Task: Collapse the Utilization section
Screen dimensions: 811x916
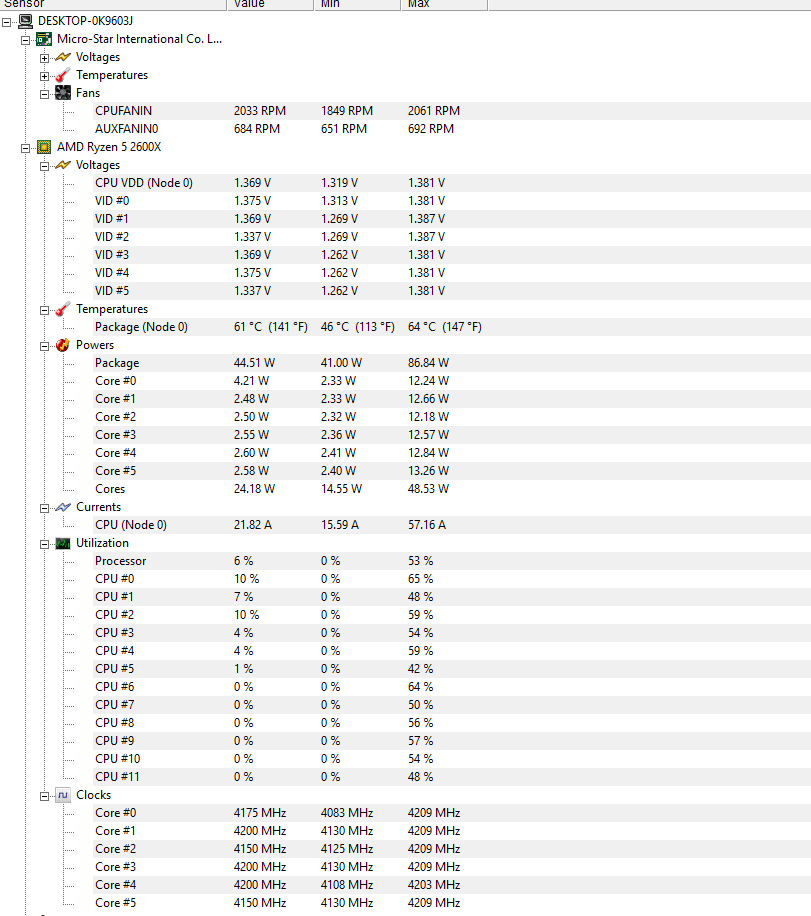Action: (44, 544)
